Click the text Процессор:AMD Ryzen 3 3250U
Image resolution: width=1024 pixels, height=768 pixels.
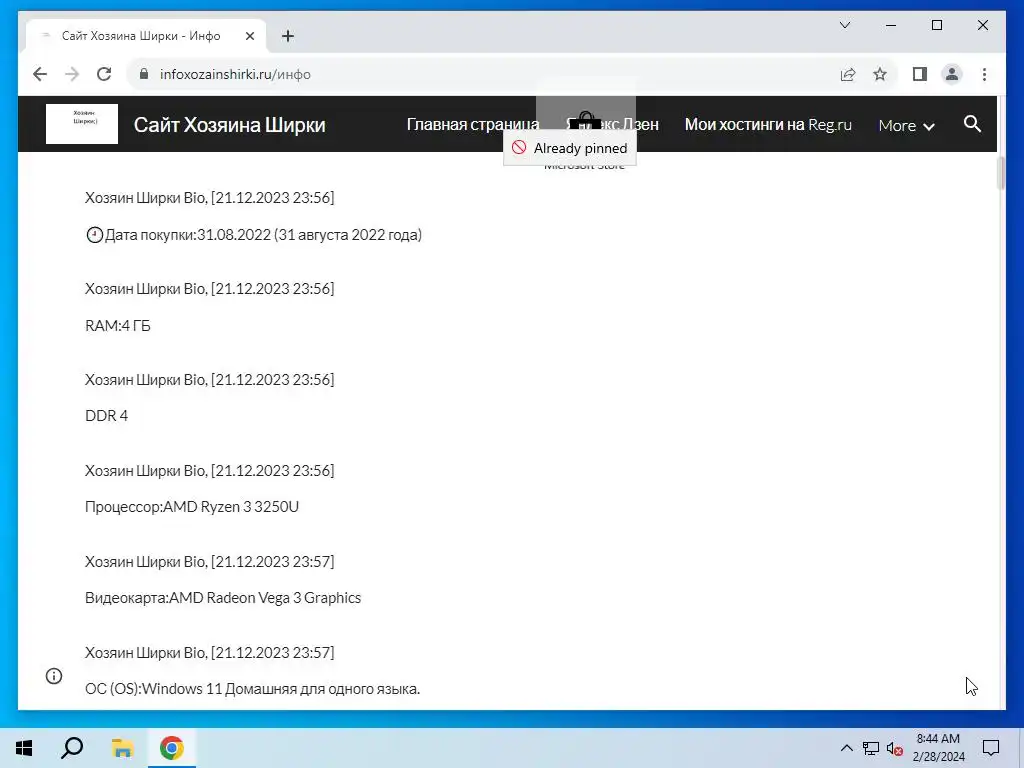pos(192,507)
